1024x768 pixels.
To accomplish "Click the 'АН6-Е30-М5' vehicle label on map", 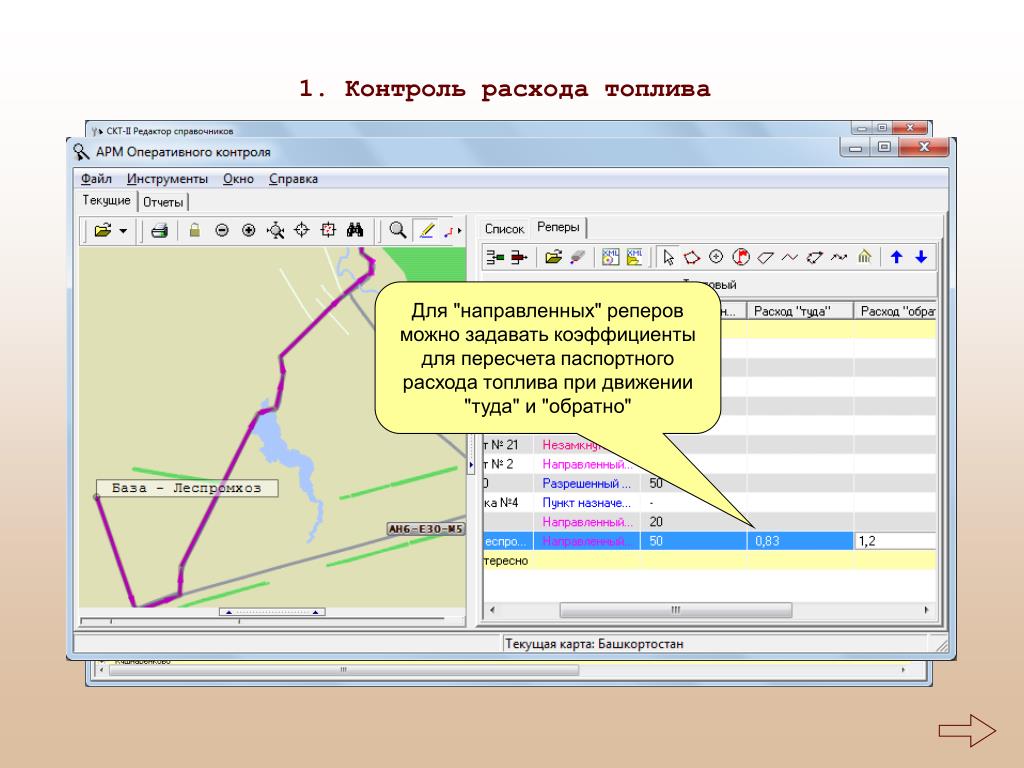I will coord(426,529).
